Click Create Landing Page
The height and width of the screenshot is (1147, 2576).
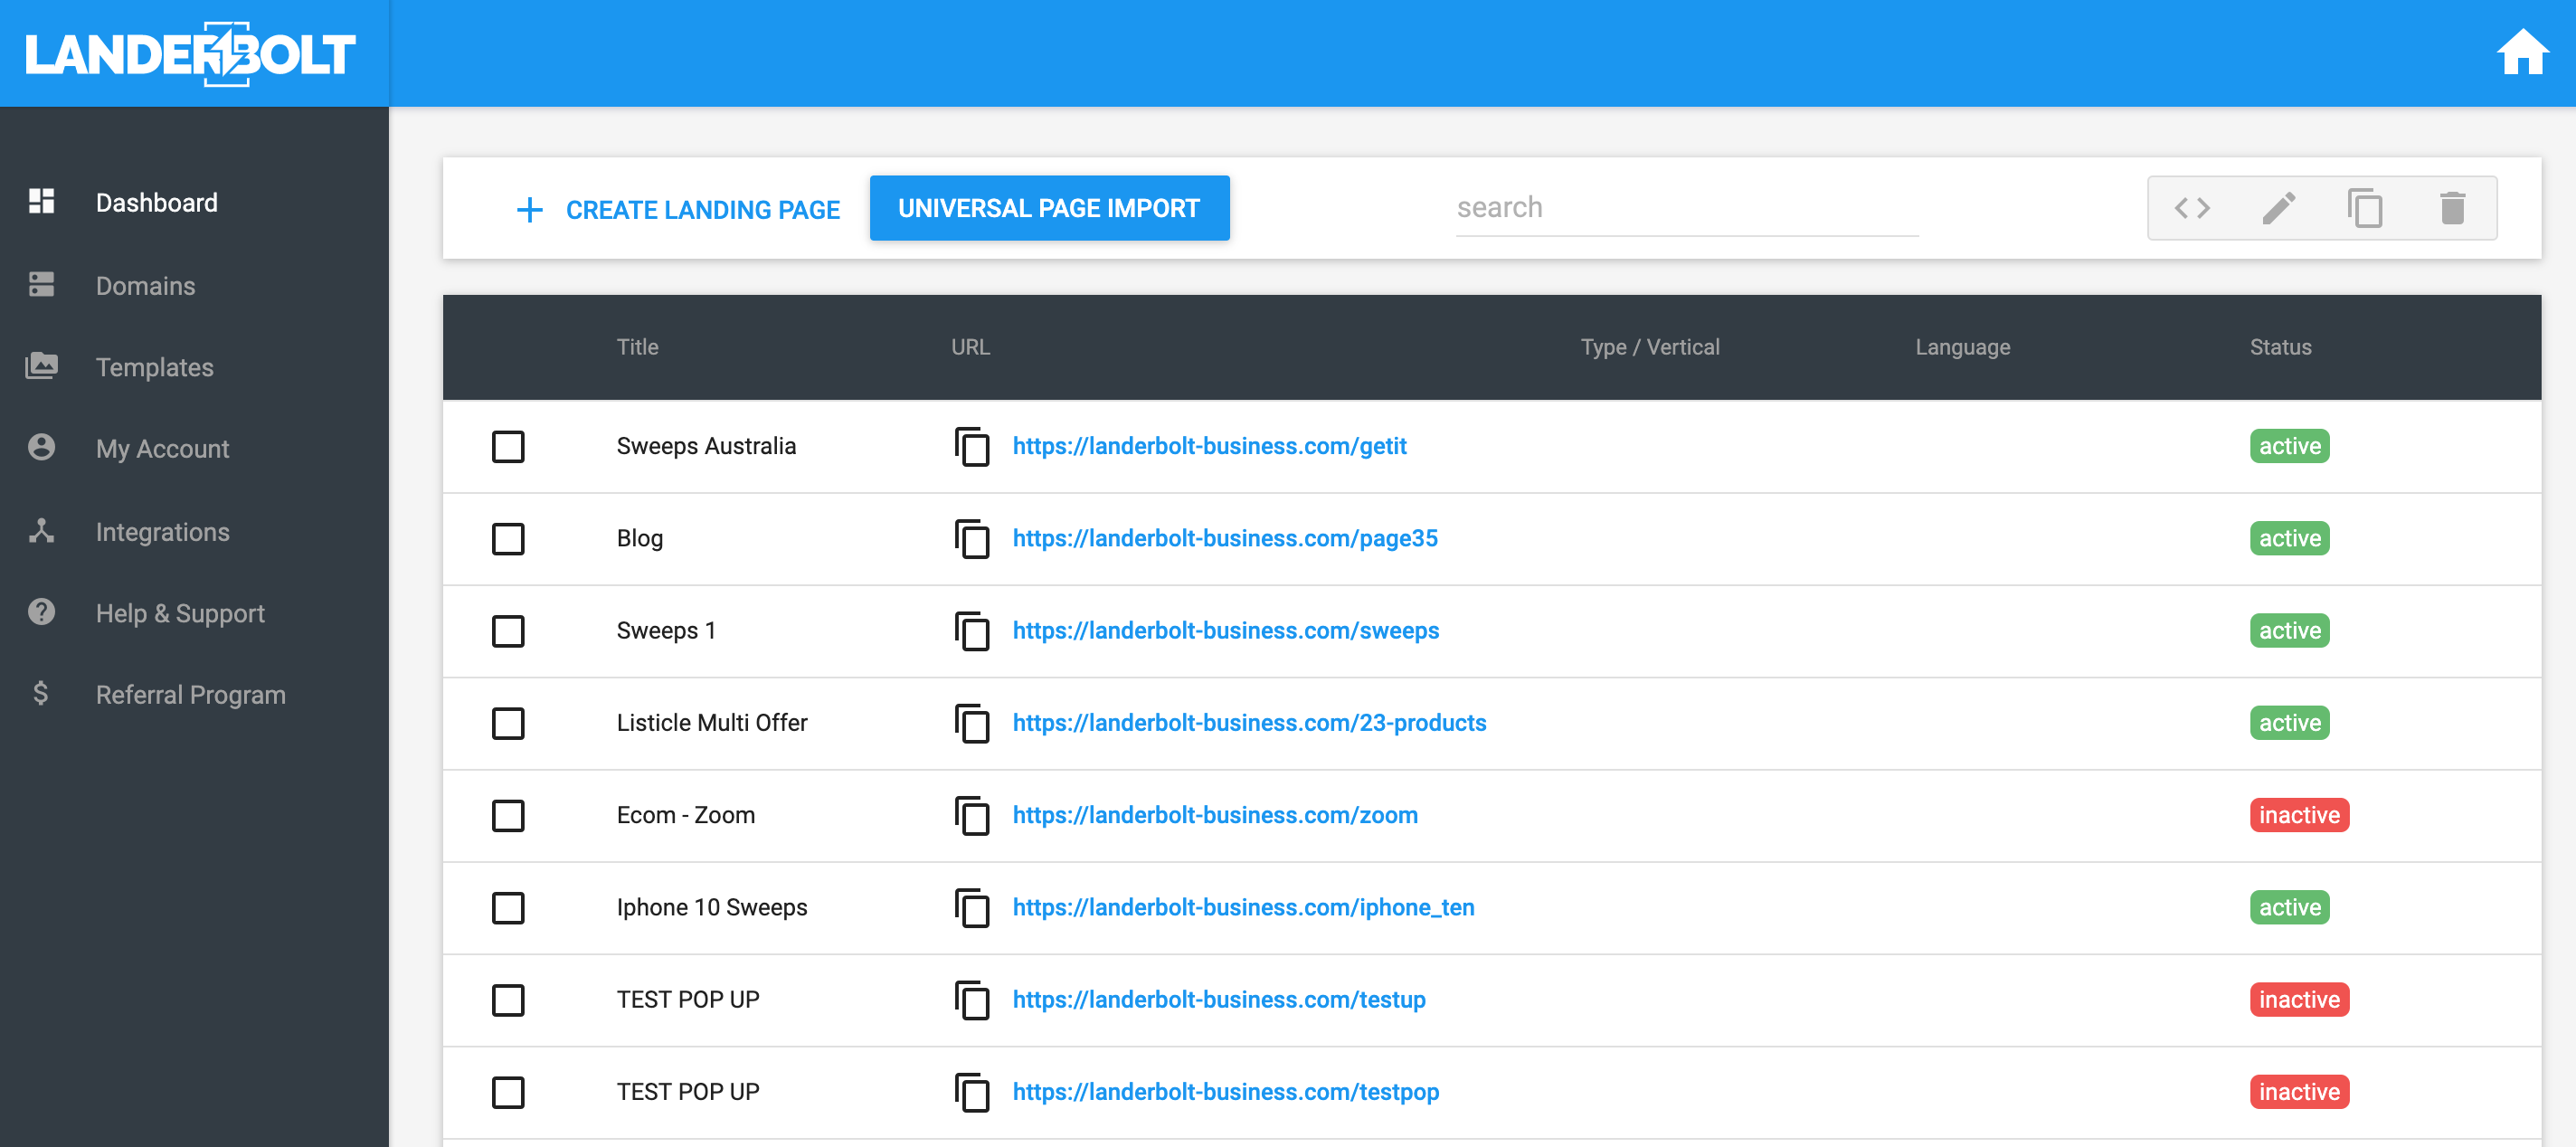tap(677, 209)
